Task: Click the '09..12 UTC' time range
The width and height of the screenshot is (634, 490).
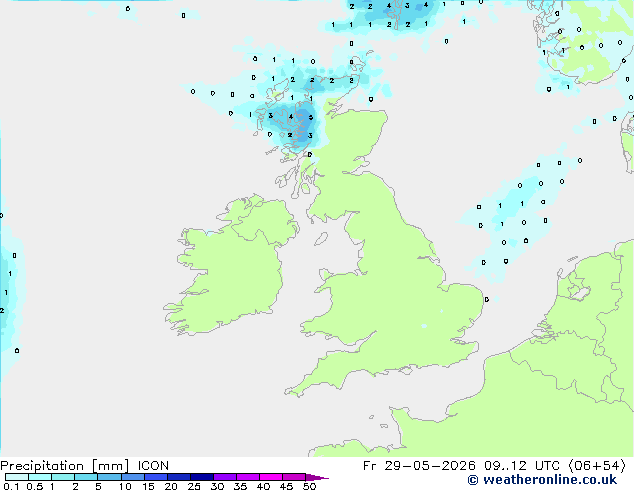Action: click(522, 466)
